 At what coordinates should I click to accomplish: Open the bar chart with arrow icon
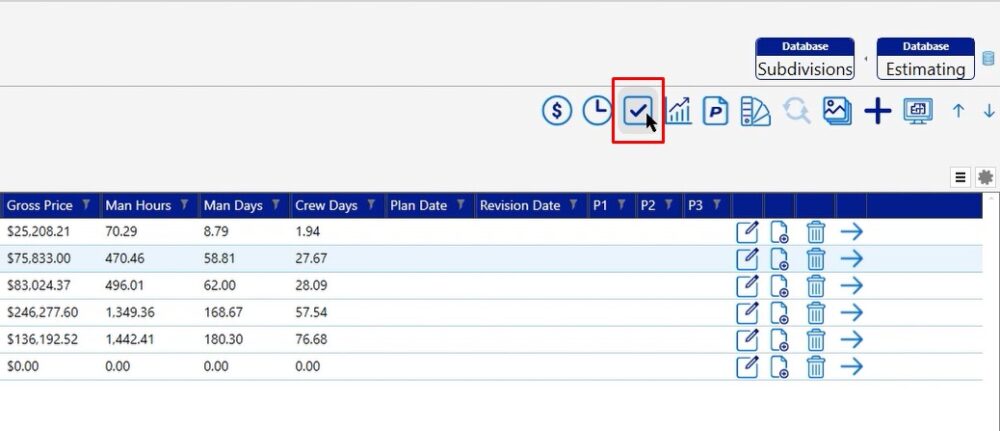(678, 111)
